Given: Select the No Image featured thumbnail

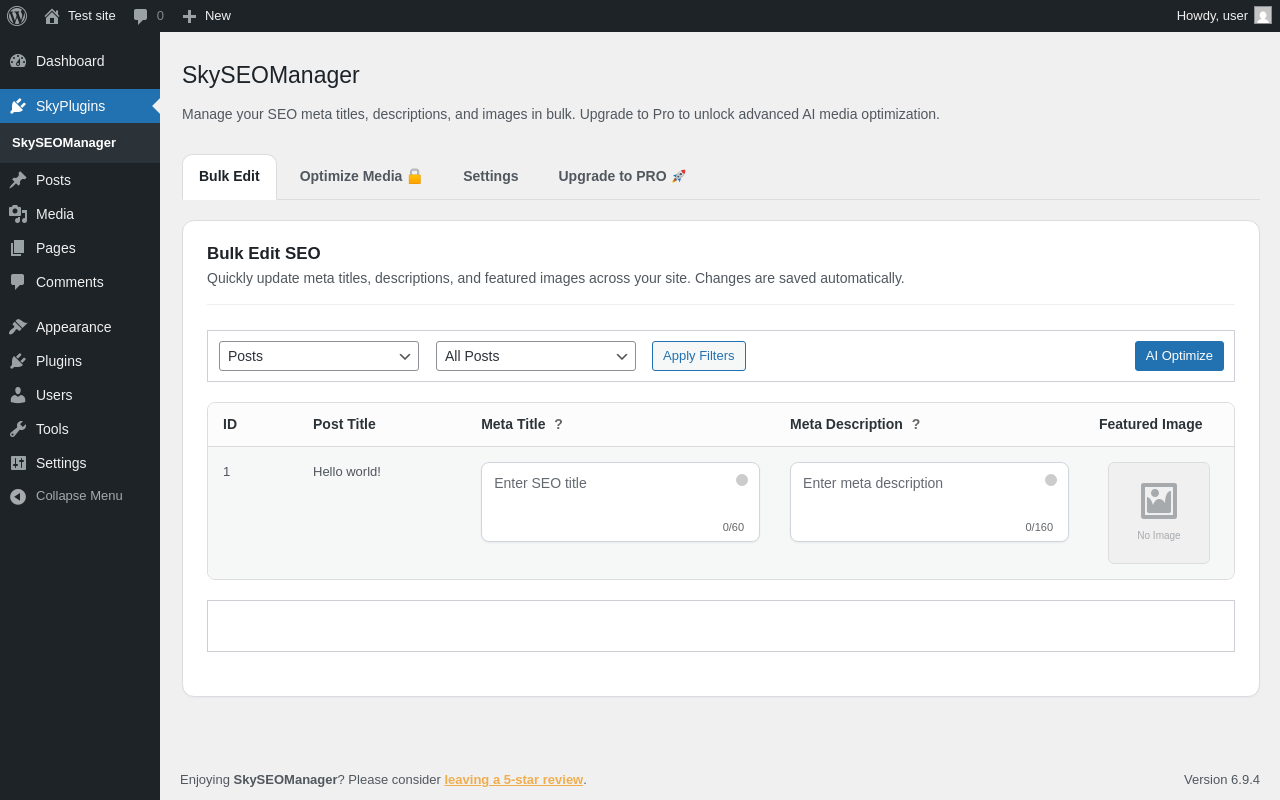Looking at the screenshot, I should pyautogui.click(x=1158, y=512).
